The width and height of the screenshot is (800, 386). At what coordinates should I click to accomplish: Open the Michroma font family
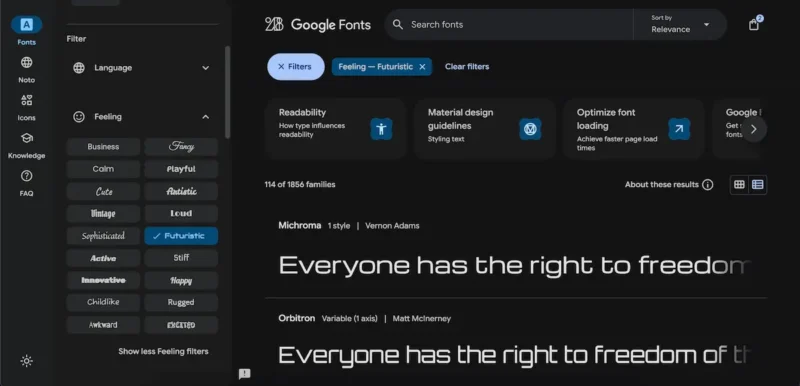pyautogui.click(x=300, y=225)
